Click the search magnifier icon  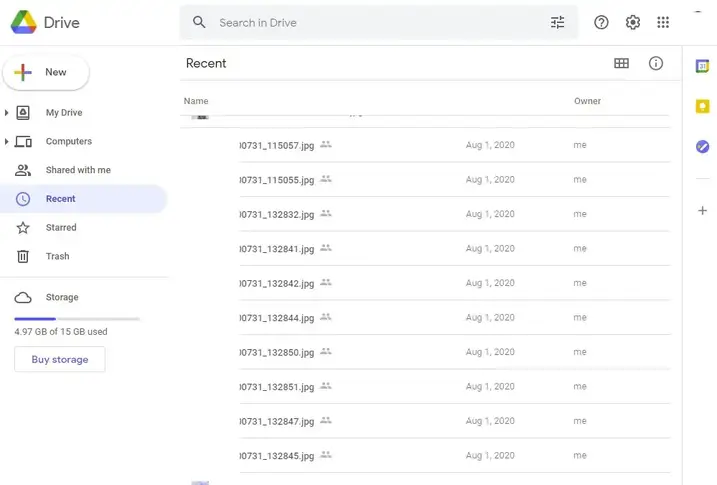pos(199,22)
